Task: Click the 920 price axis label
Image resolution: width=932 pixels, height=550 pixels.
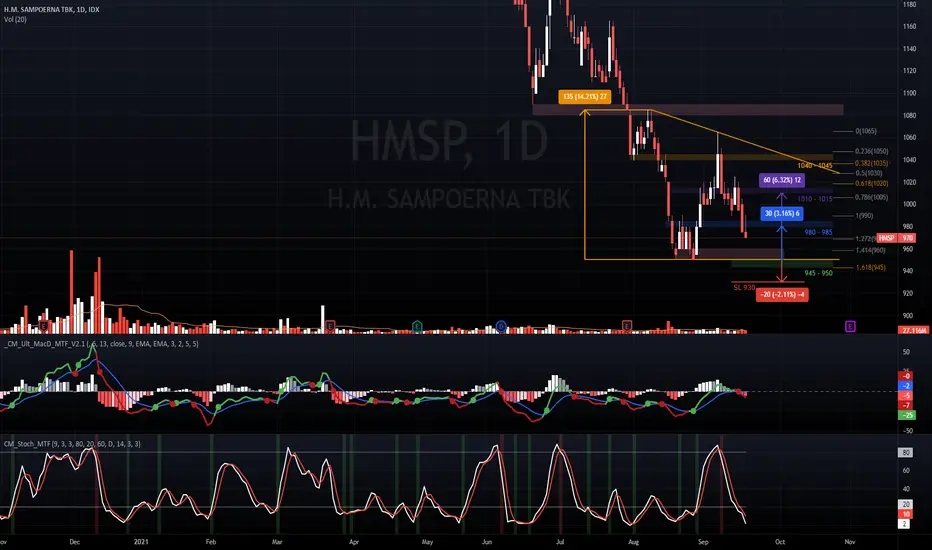Action: [908, 293]
